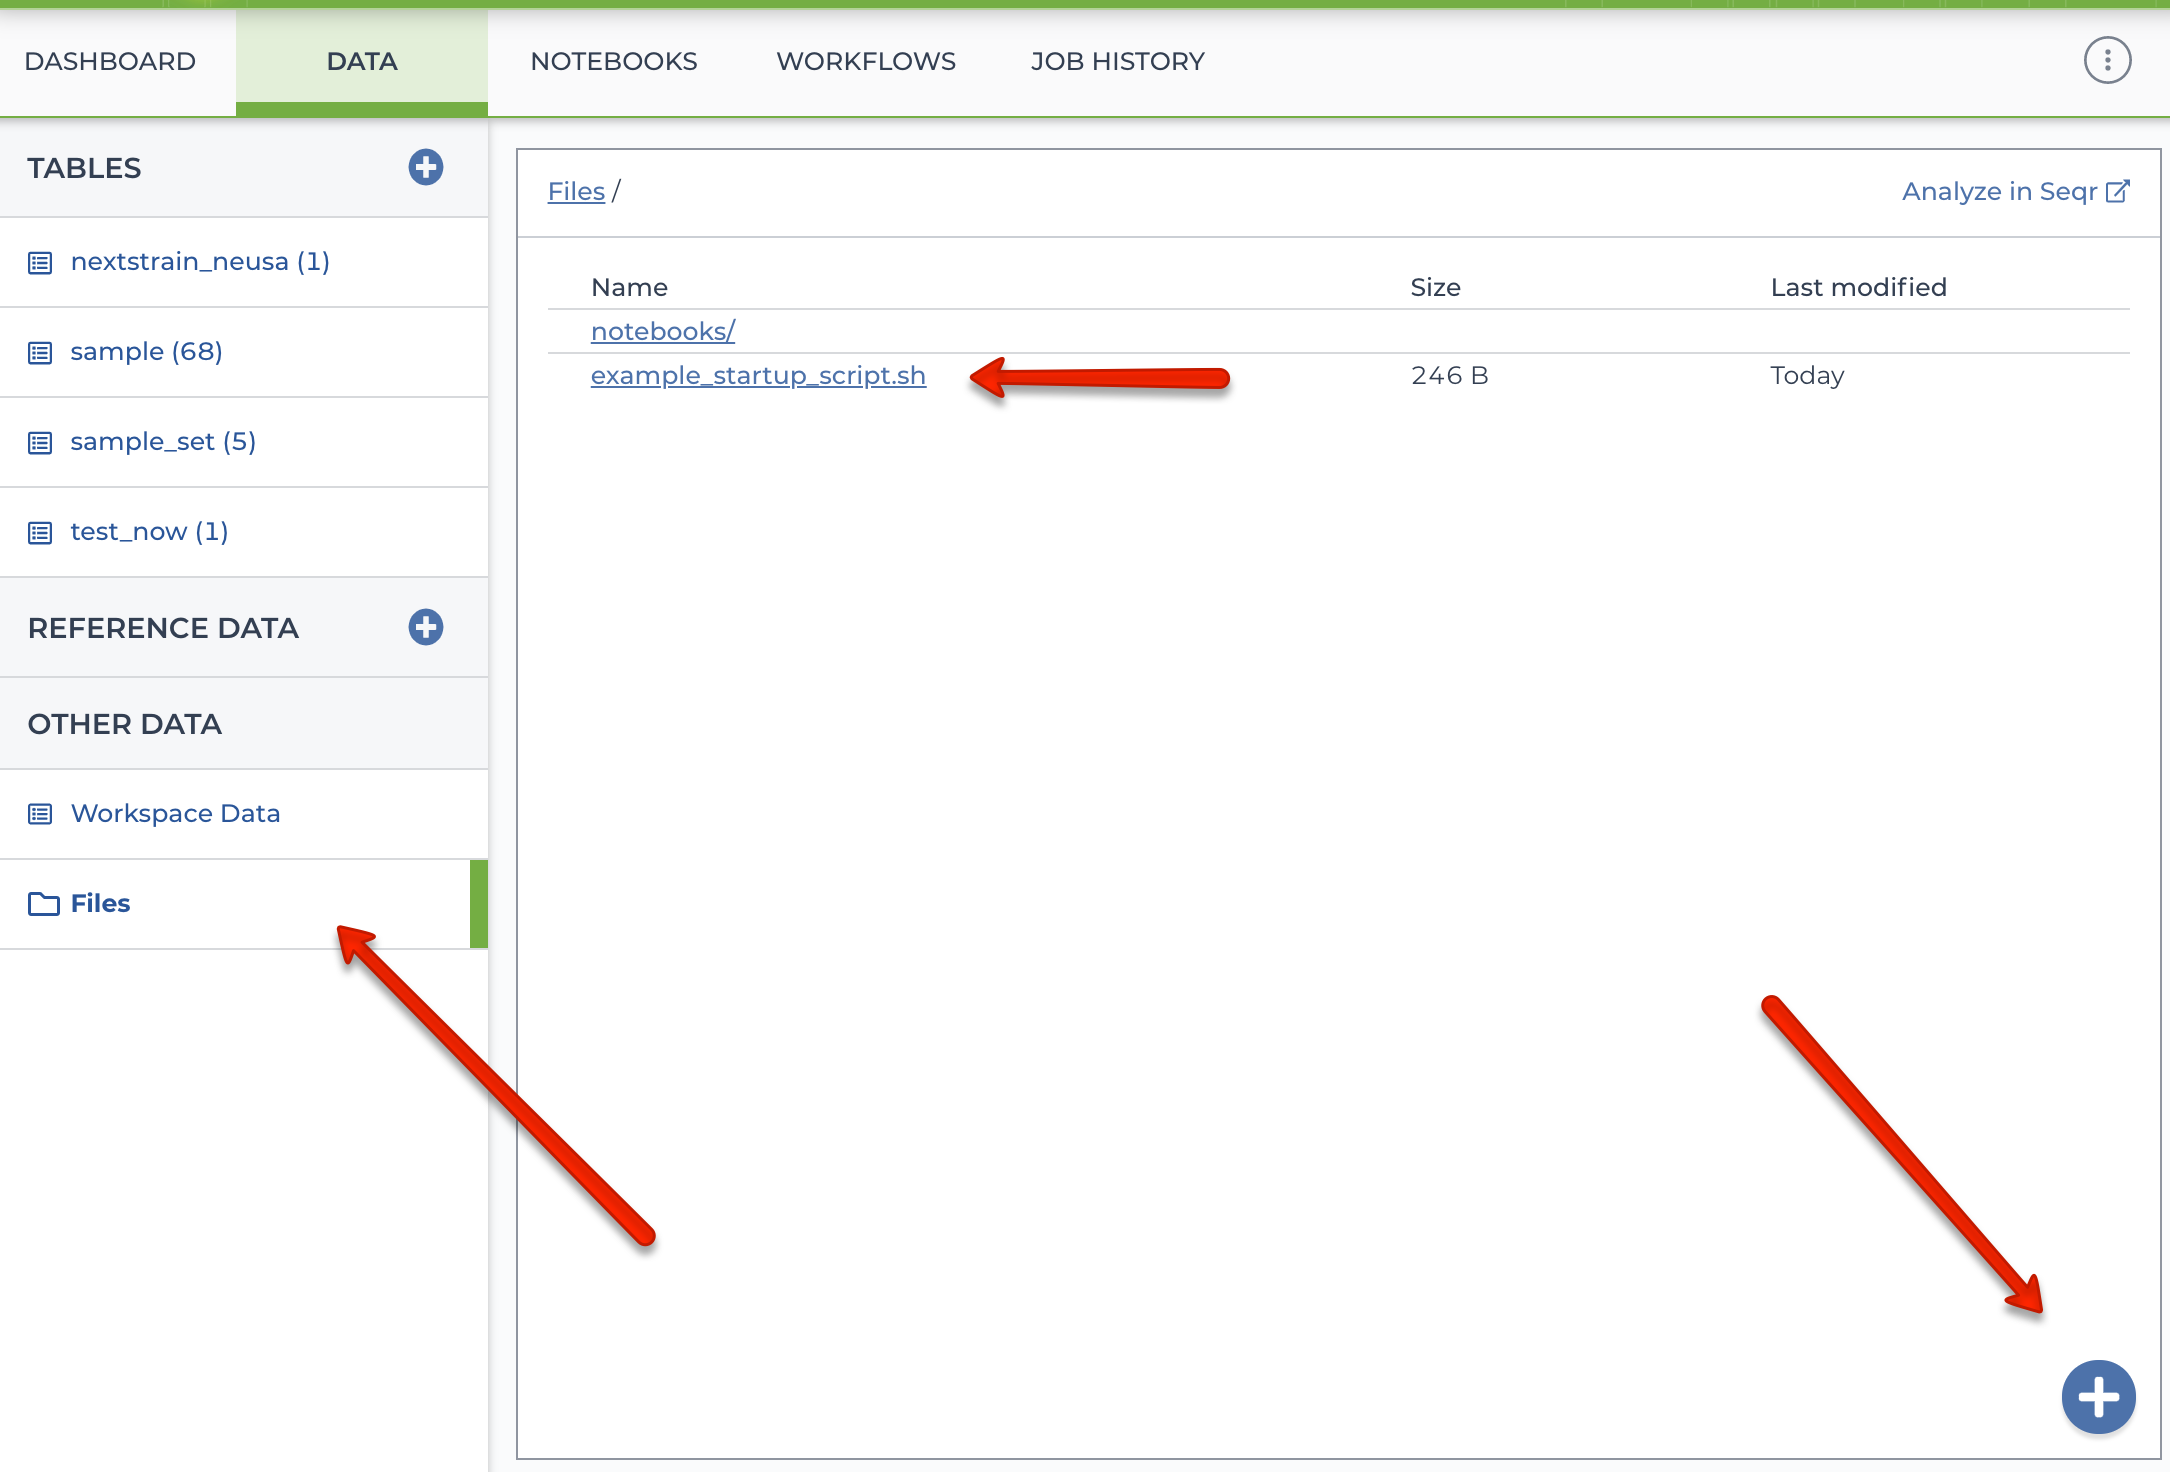Open the workspace three-dot actions menu

point(2107,61)
